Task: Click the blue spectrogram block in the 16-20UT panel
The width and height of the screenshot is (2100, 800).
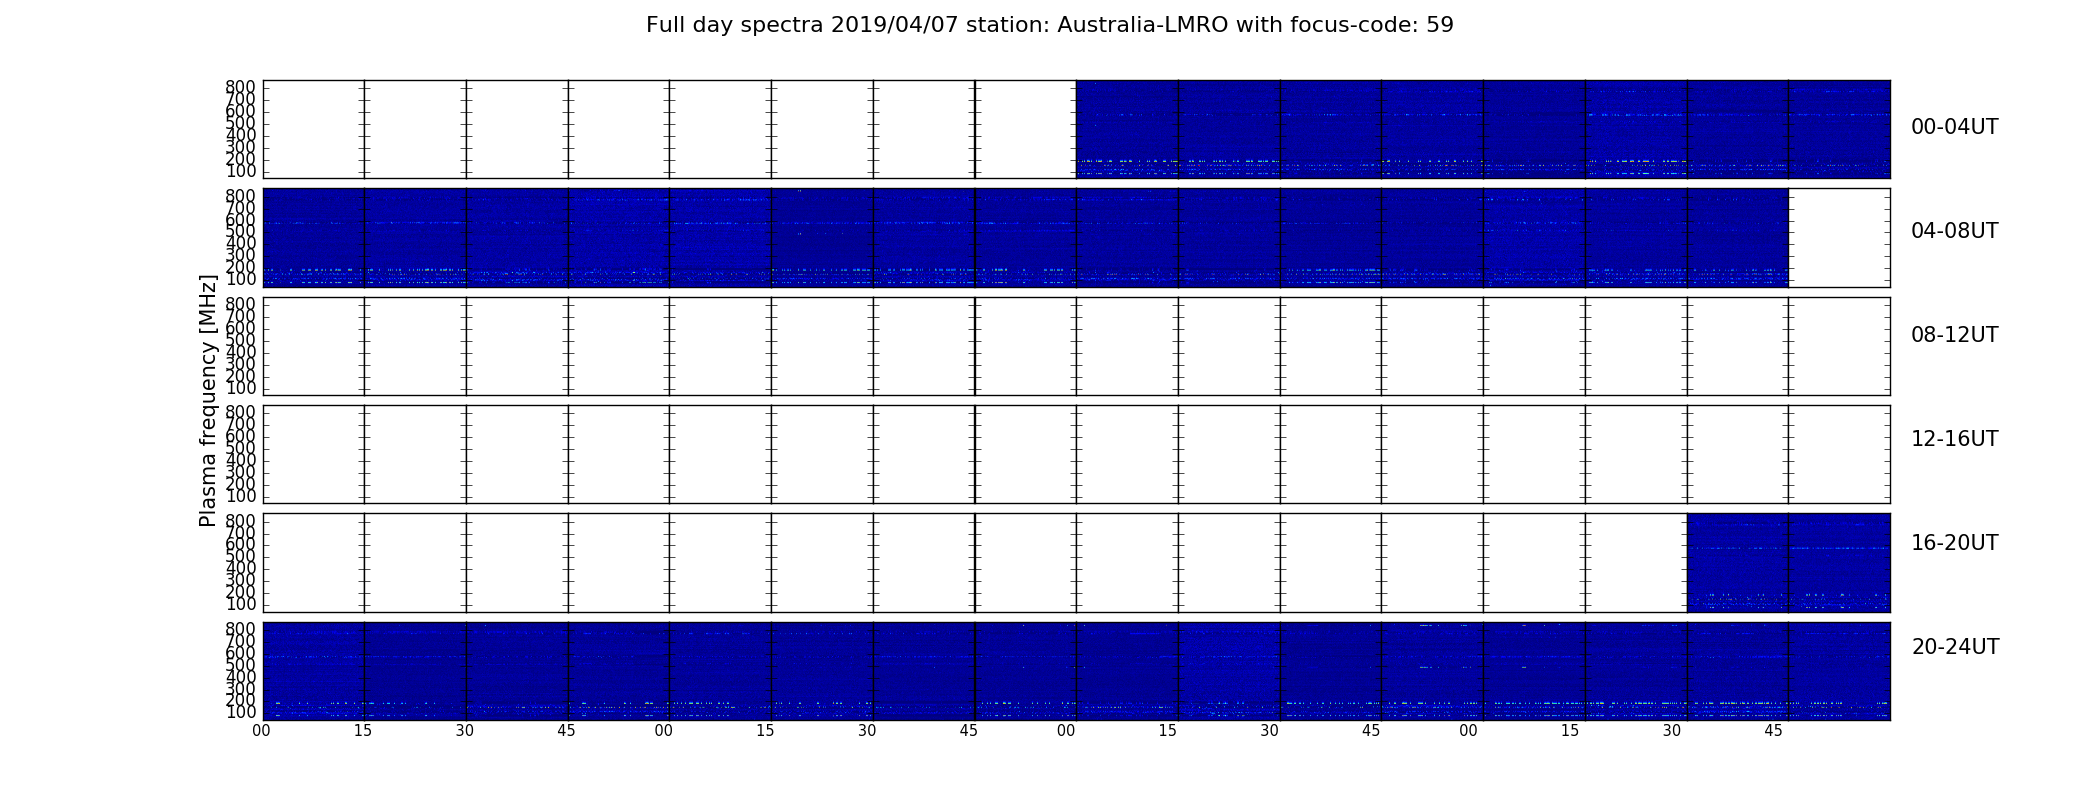Action: click(x=1788, y=562)
